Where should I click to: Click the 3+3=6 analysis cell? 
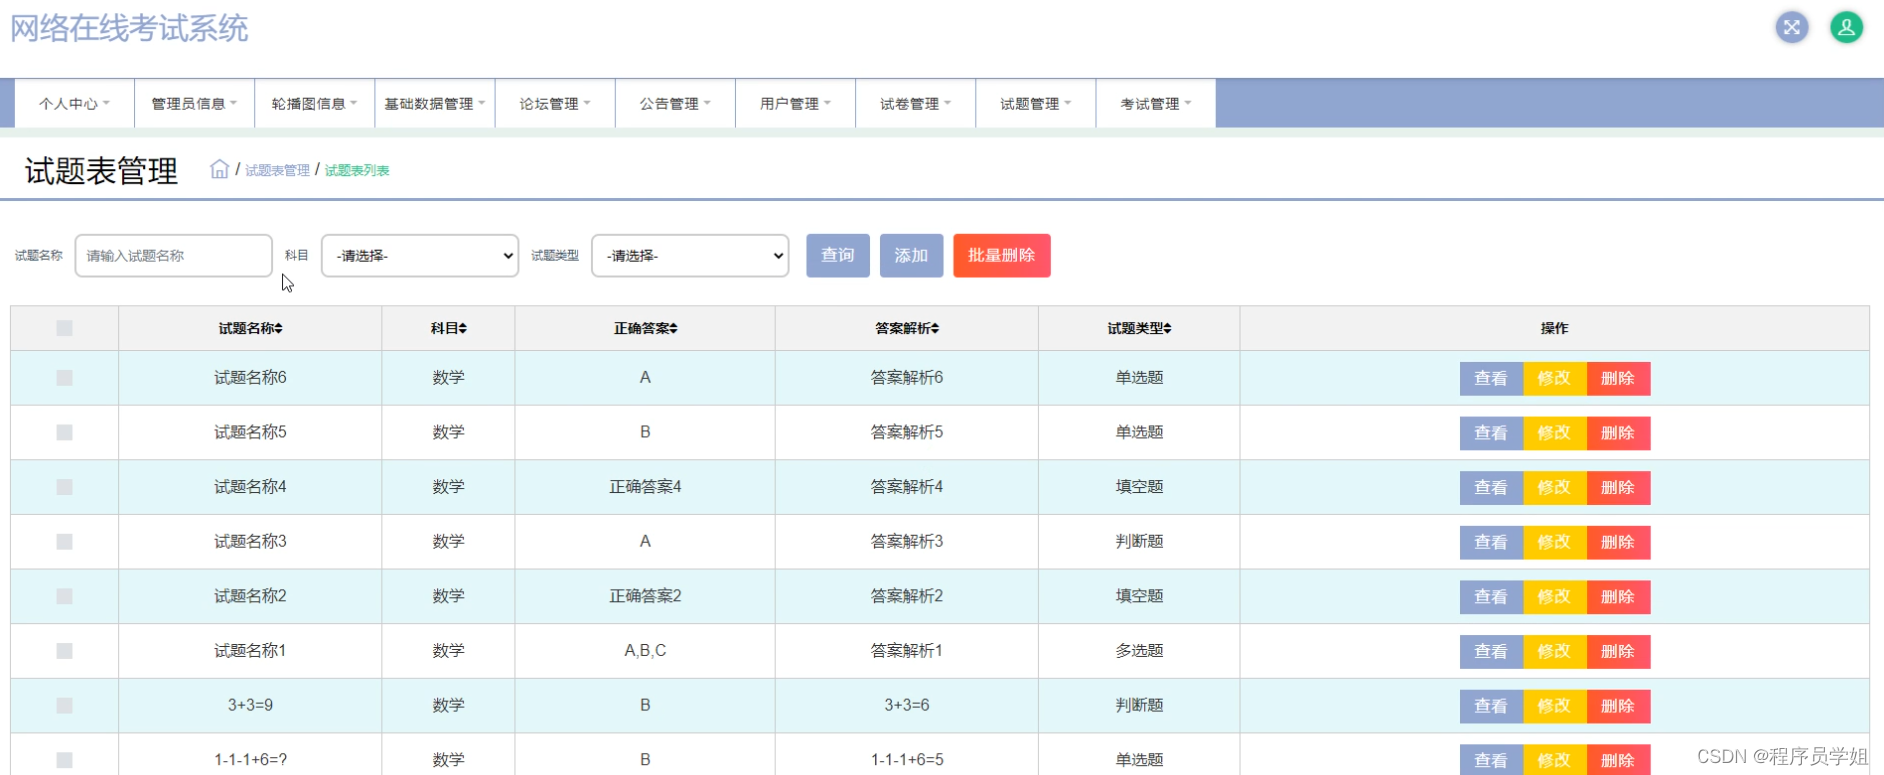click(x=907, y=705)
